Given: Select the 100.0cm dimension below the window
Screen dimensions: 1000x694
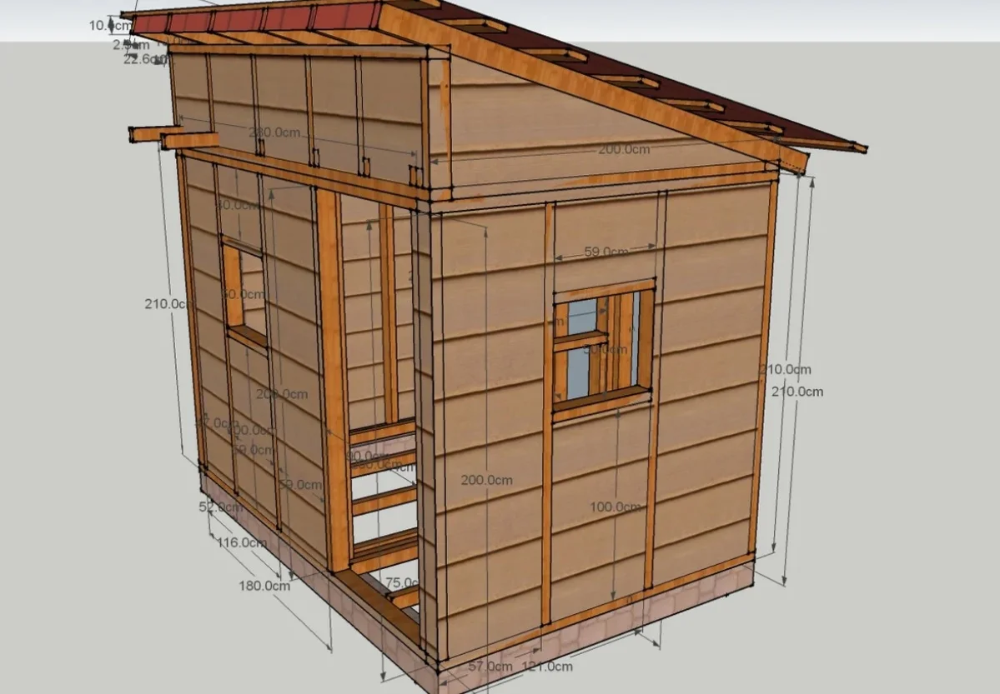Looking at the screenshot, I should tap(615, 507).
